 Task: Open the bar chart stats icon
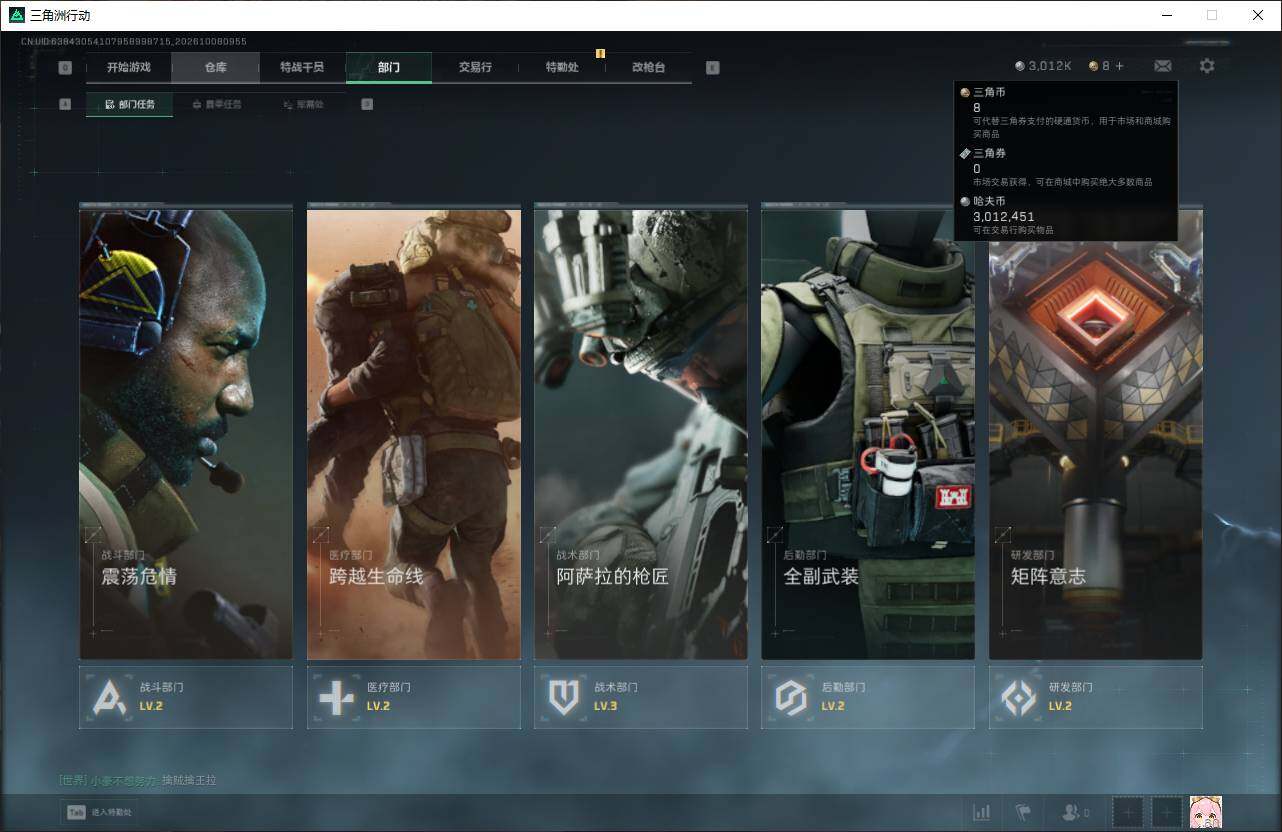pos(982,812)
